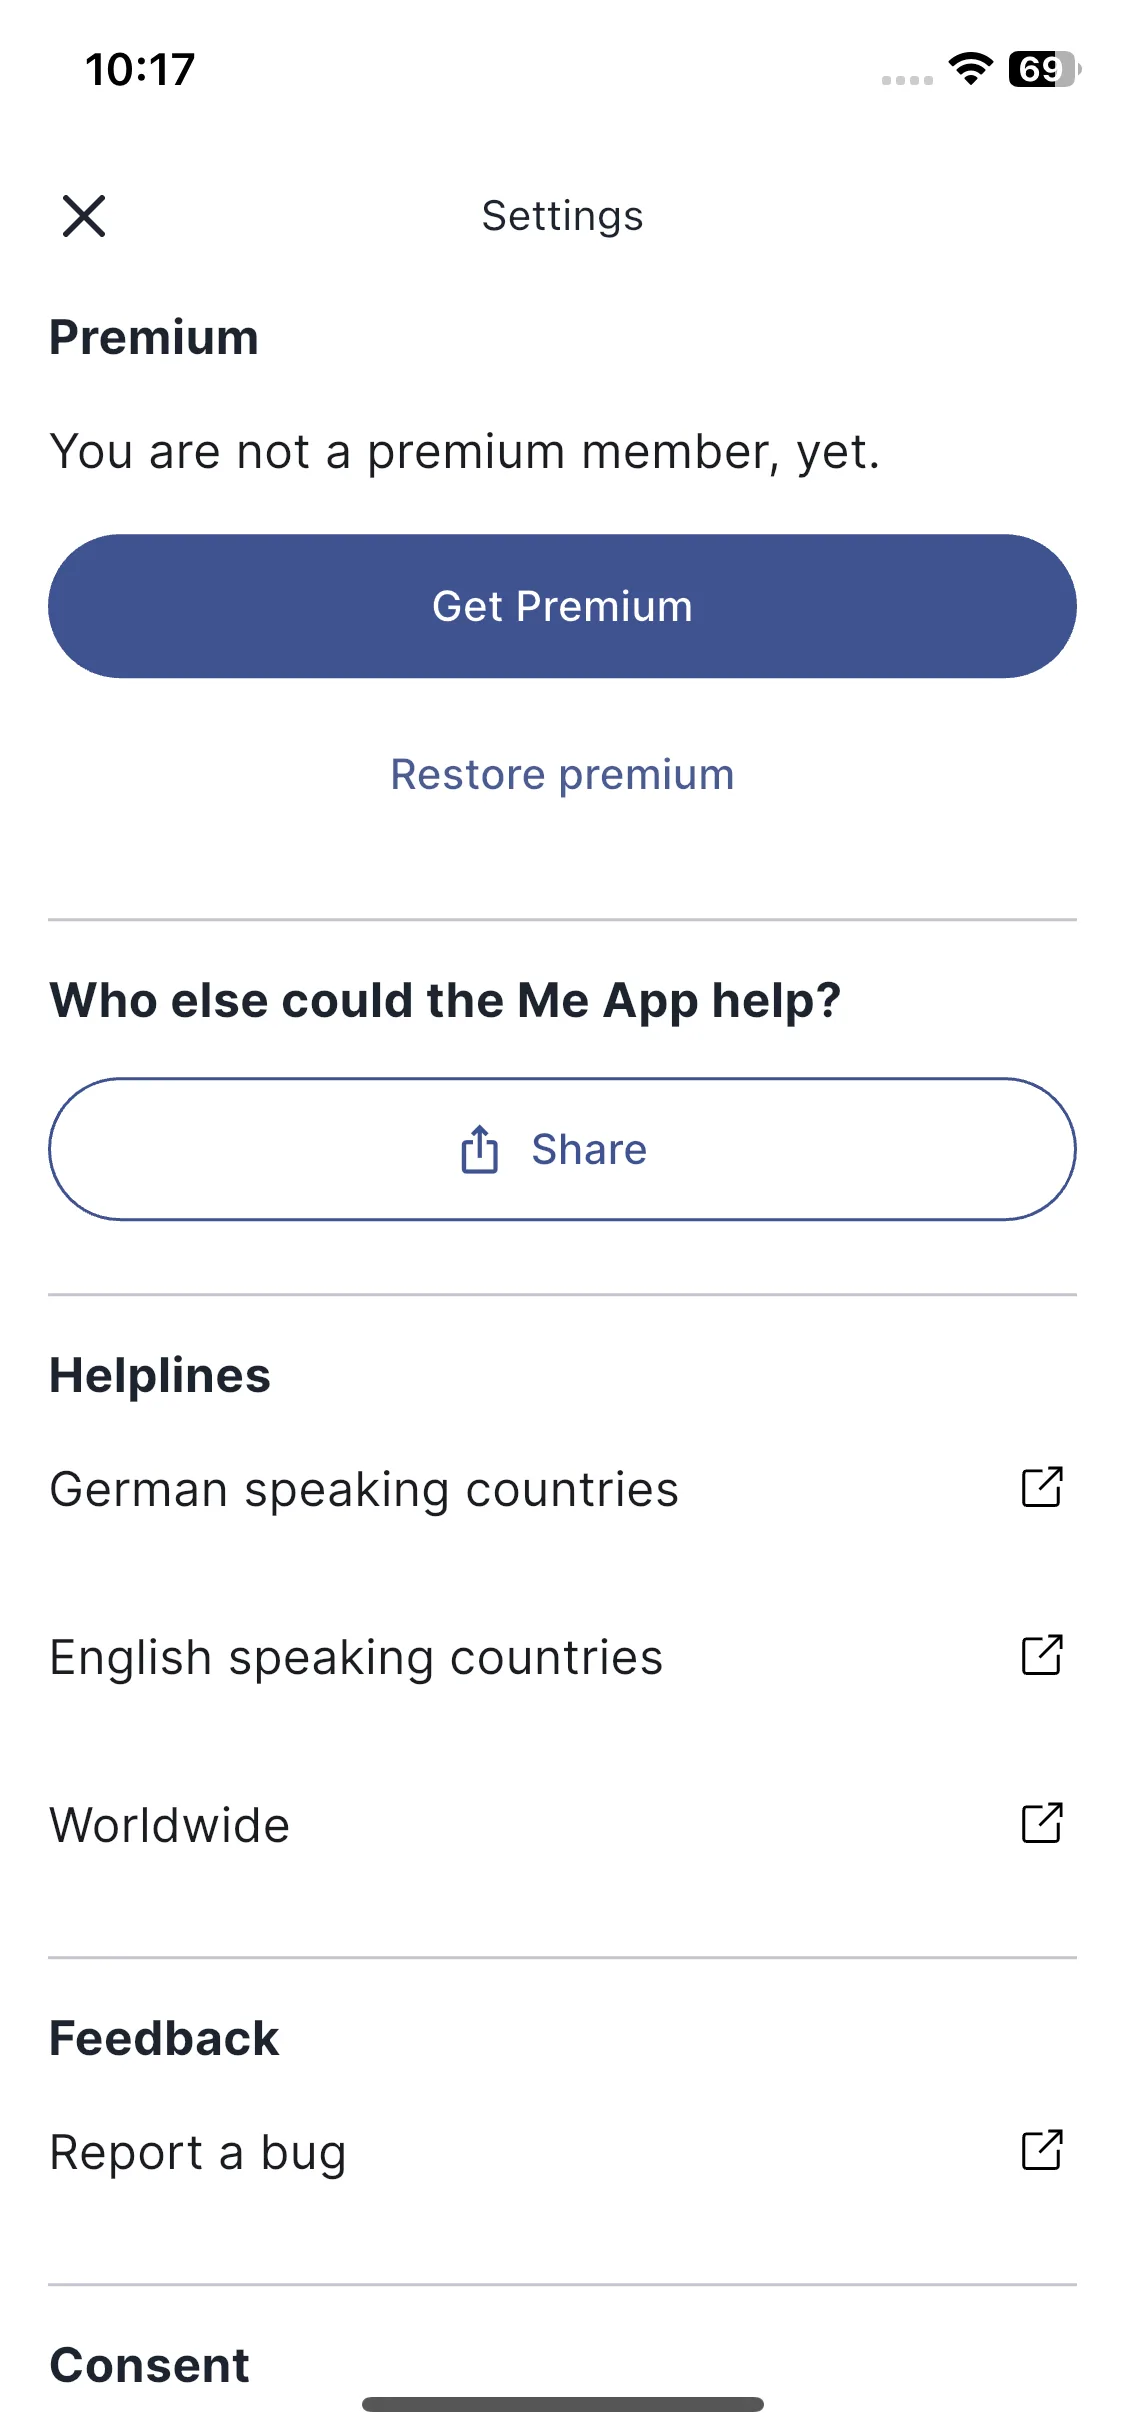Tap the home indicator bar at bottom
1125x2436 pixels.
coord(562,2404)
